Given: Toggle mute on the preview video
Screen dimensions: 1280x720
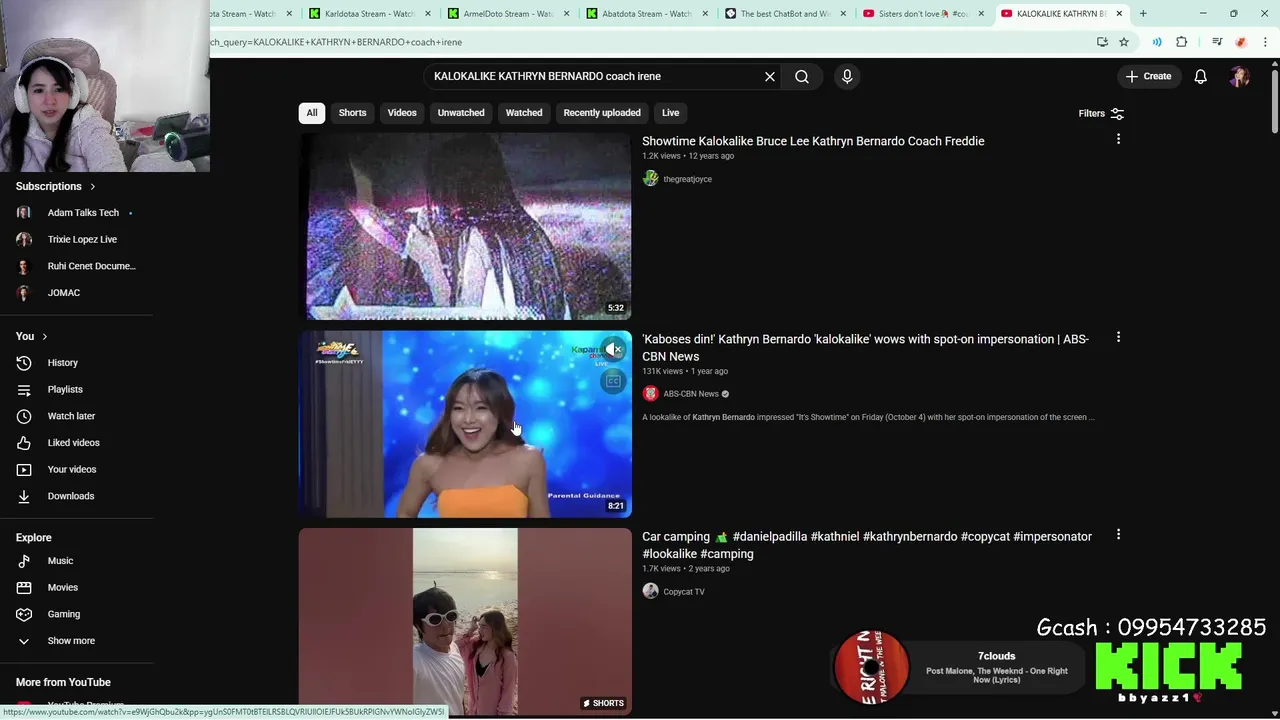Looking at the screenshot, I should tap(613, 349).
